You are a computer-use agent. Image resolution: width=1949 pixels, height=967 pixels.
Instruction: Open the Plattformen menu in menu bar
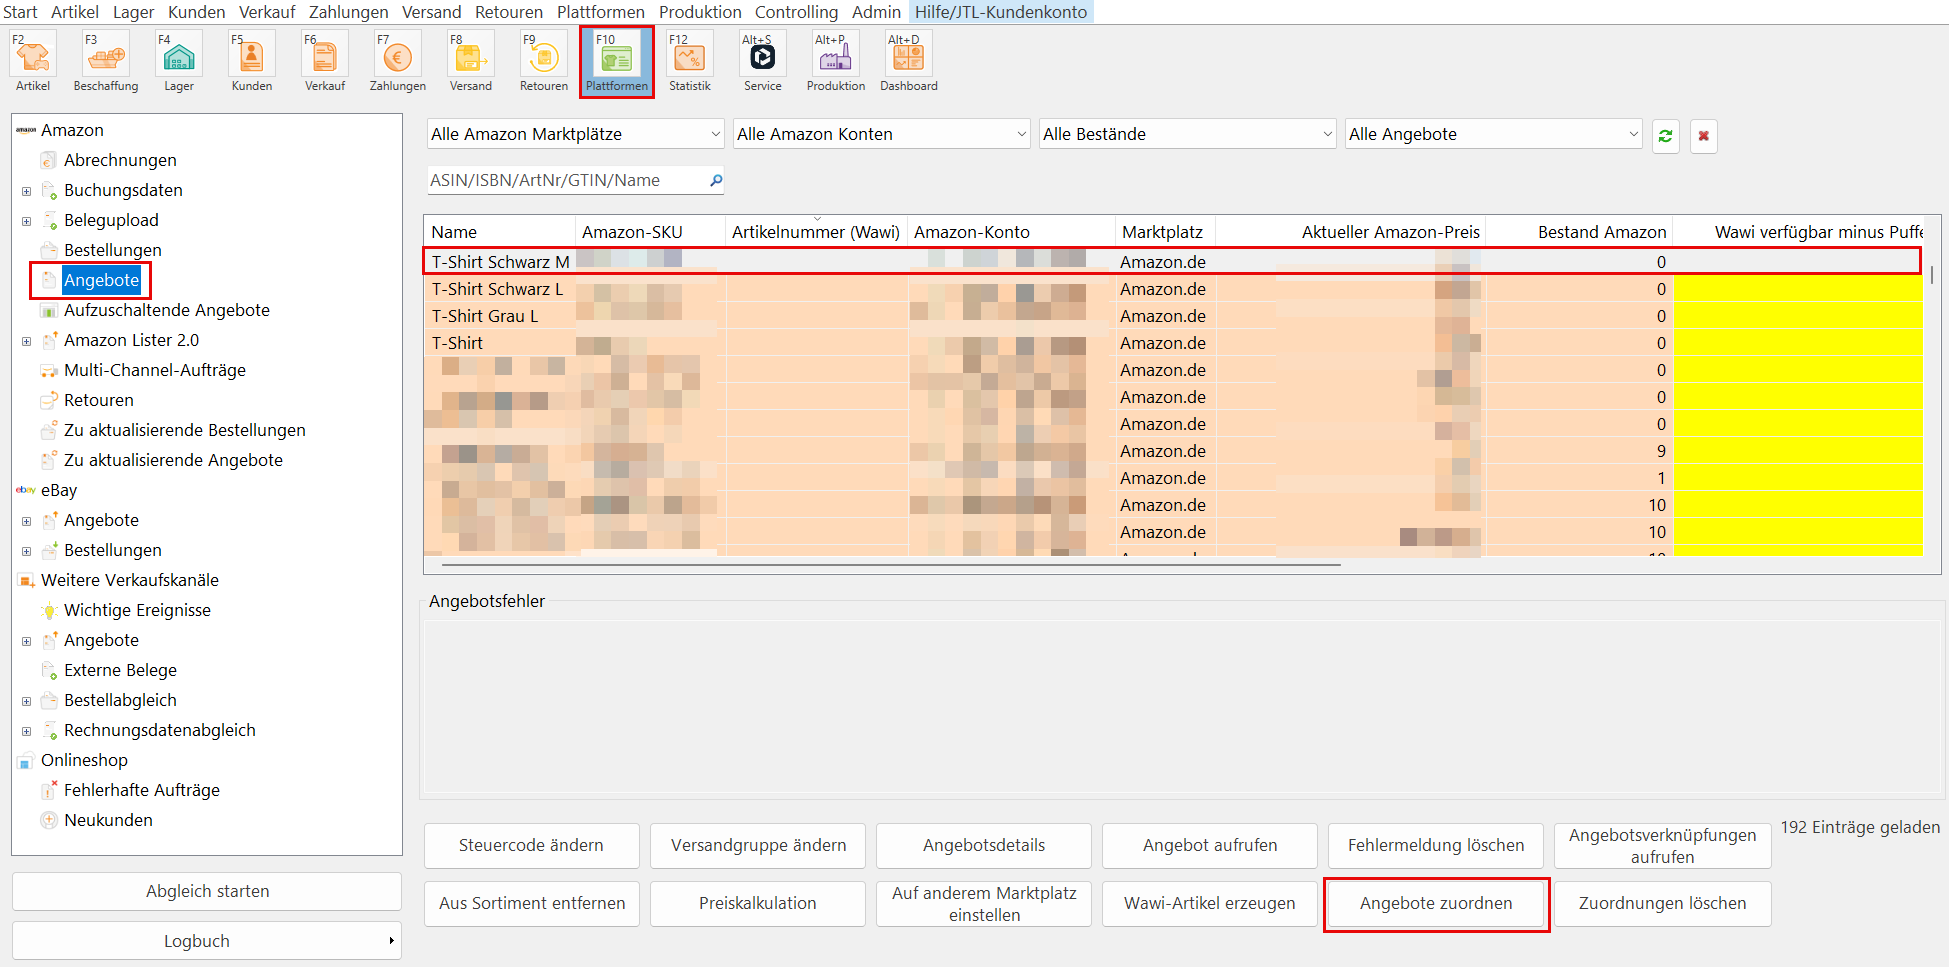[600, 12]
